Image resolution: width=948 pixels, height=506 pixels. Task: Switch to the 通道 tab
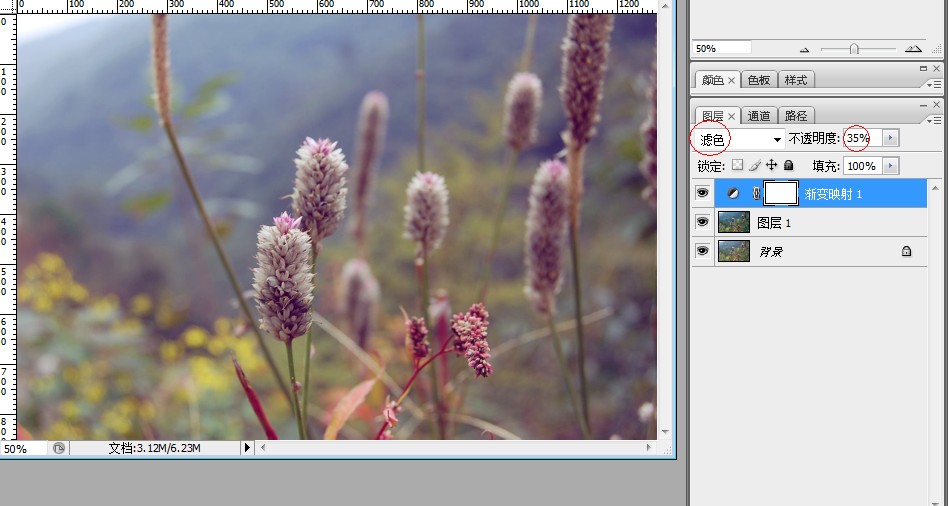tap(760, 116)
